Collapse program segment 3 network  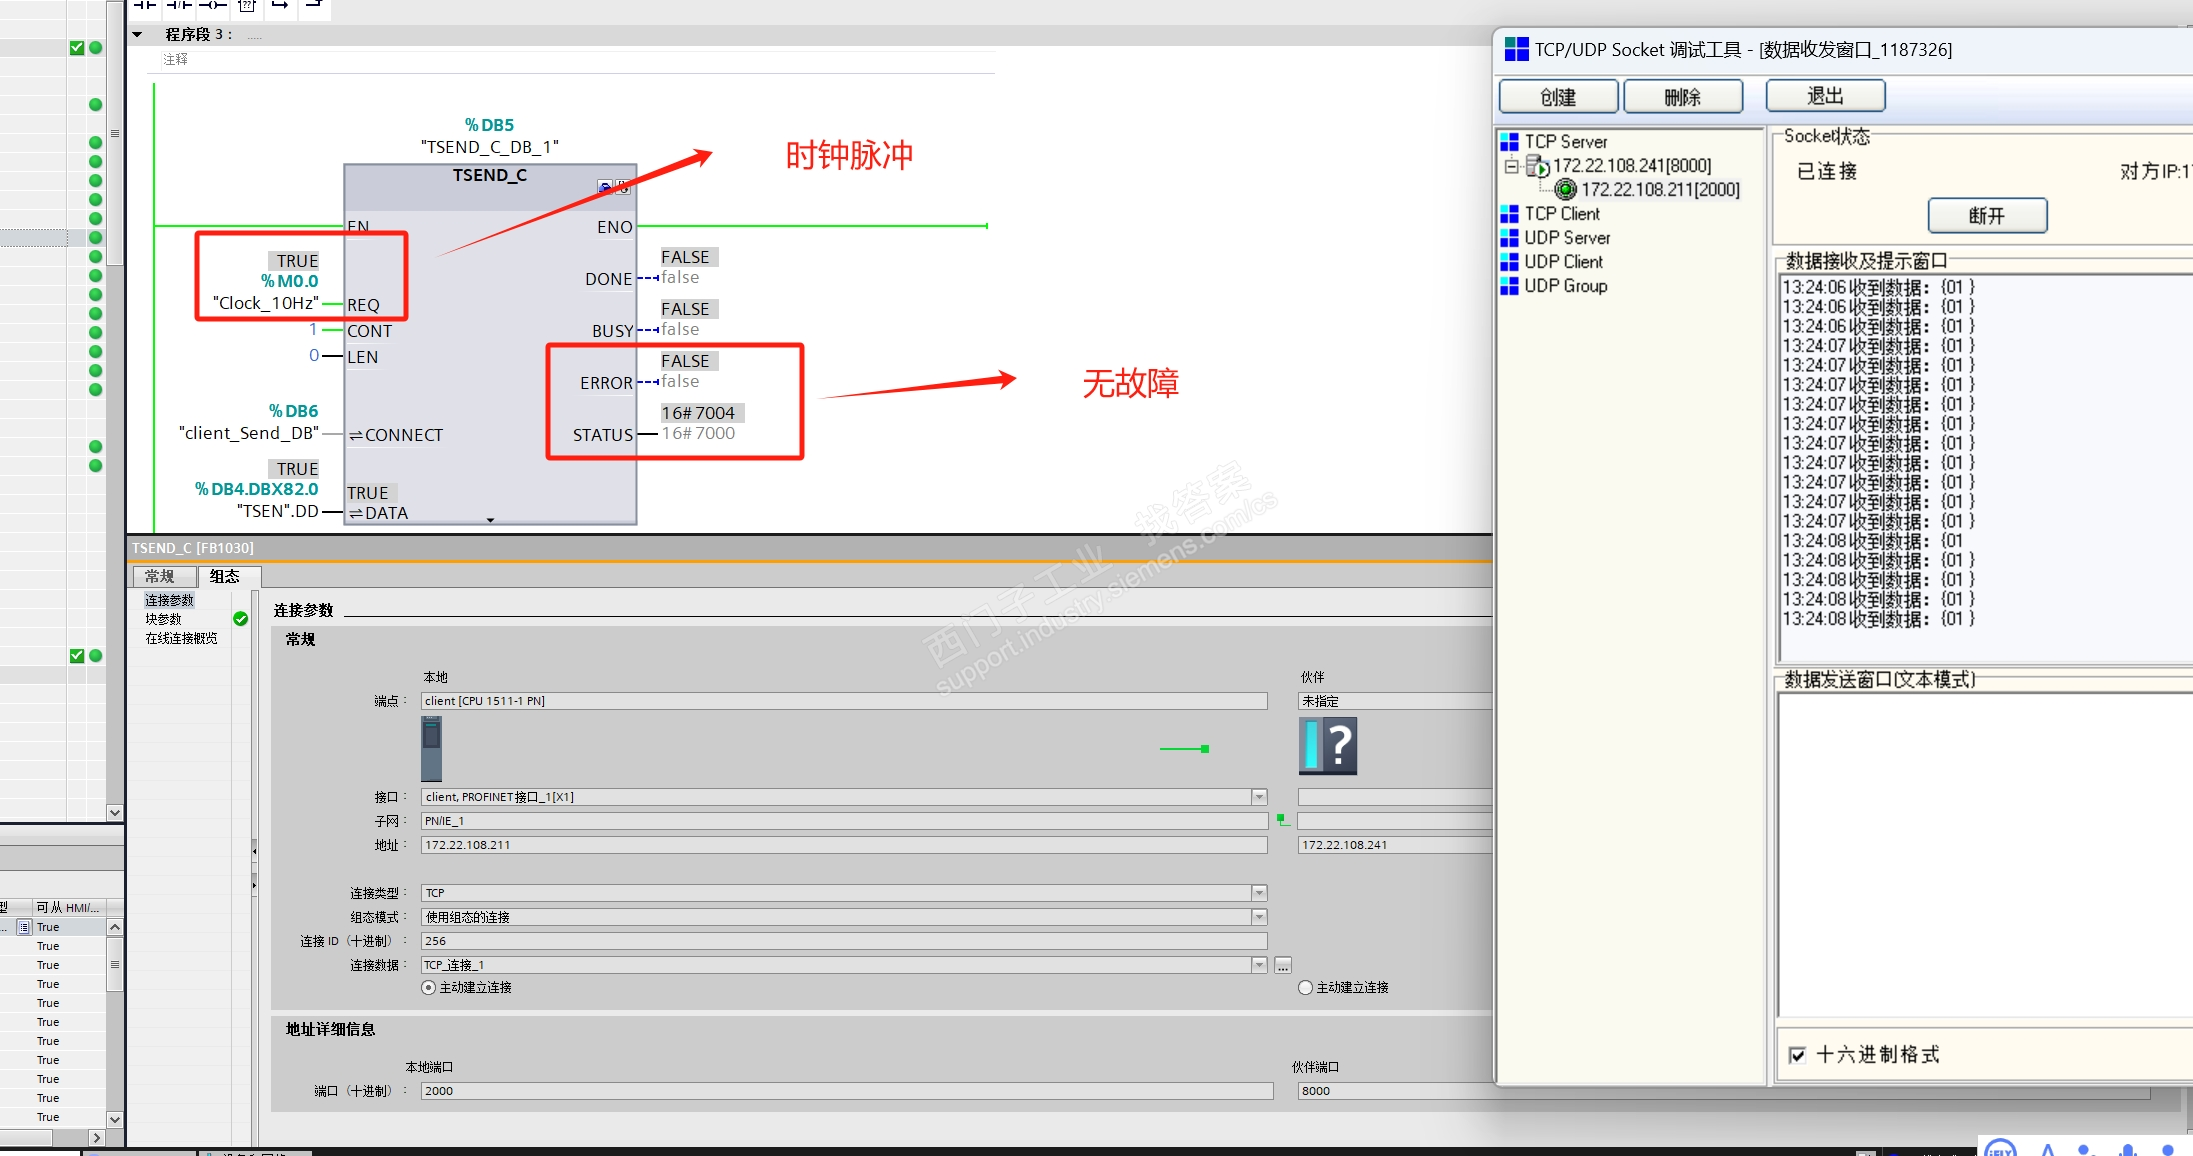(138, 34)
